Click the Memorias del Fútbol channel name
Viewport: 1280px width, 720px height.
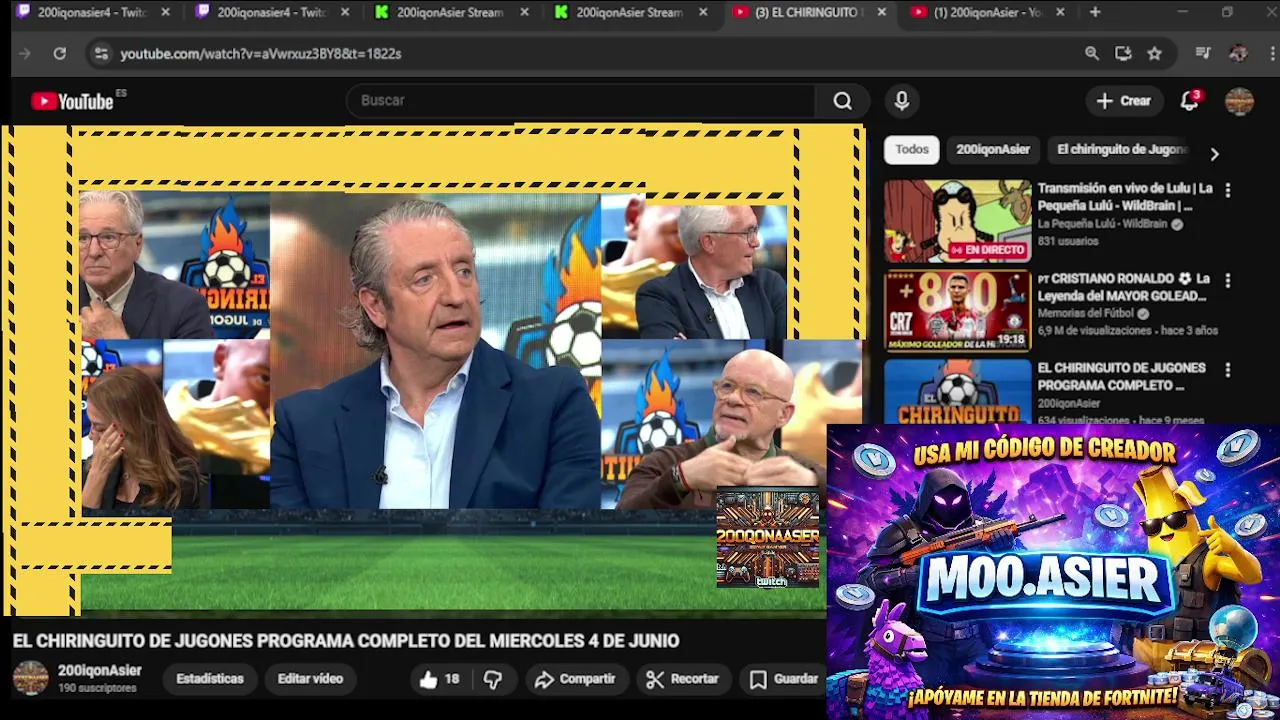1085,313
